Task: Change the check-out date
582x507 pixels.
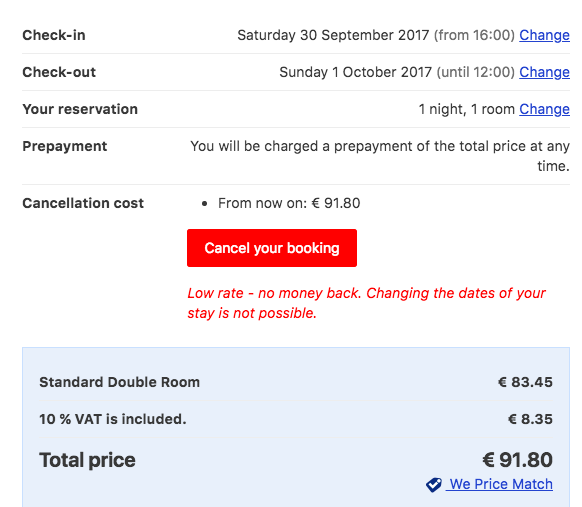Action: click(x=544, y=72)
